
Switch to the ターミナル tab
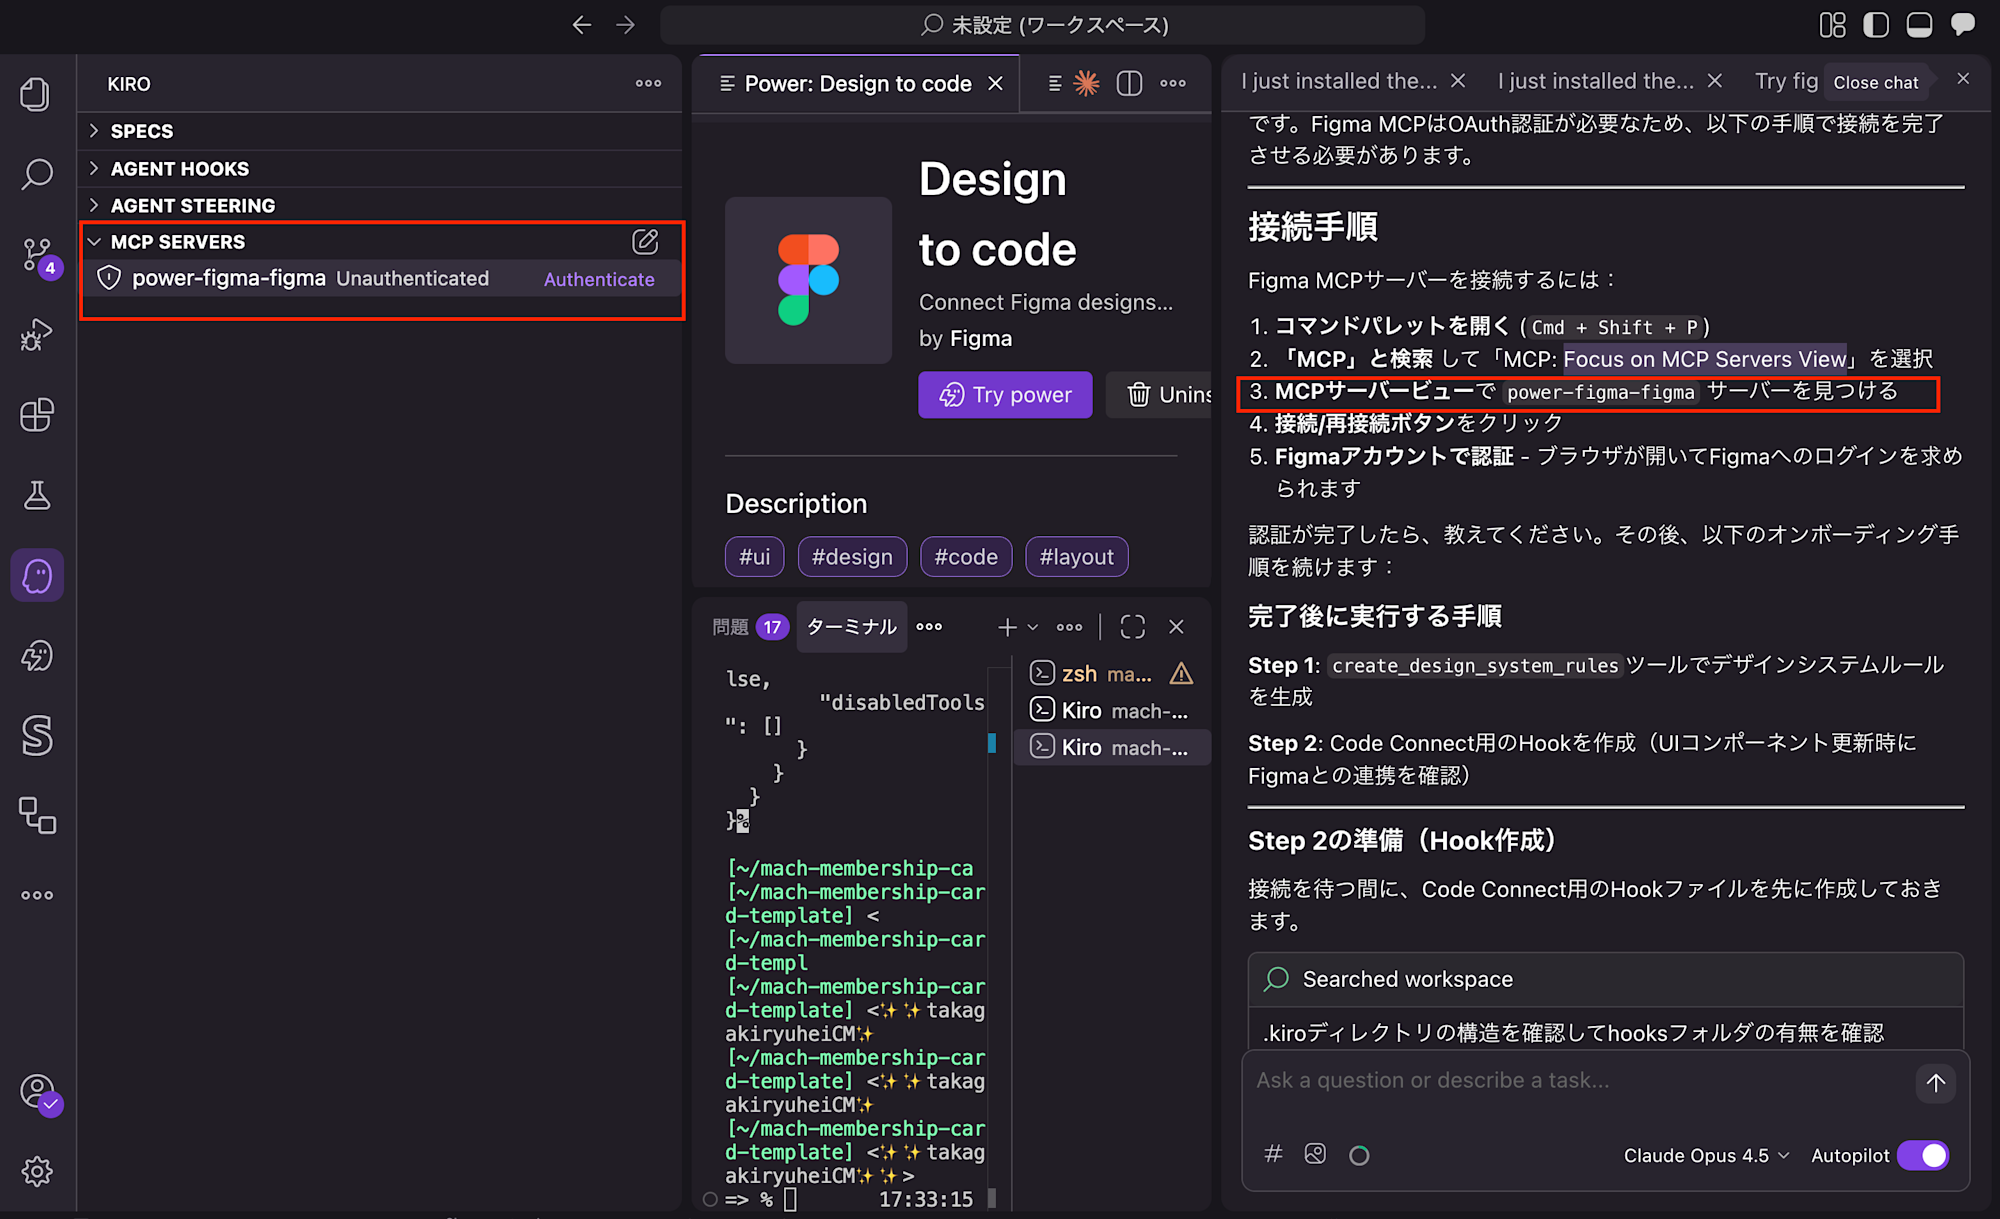coord(851,627)
